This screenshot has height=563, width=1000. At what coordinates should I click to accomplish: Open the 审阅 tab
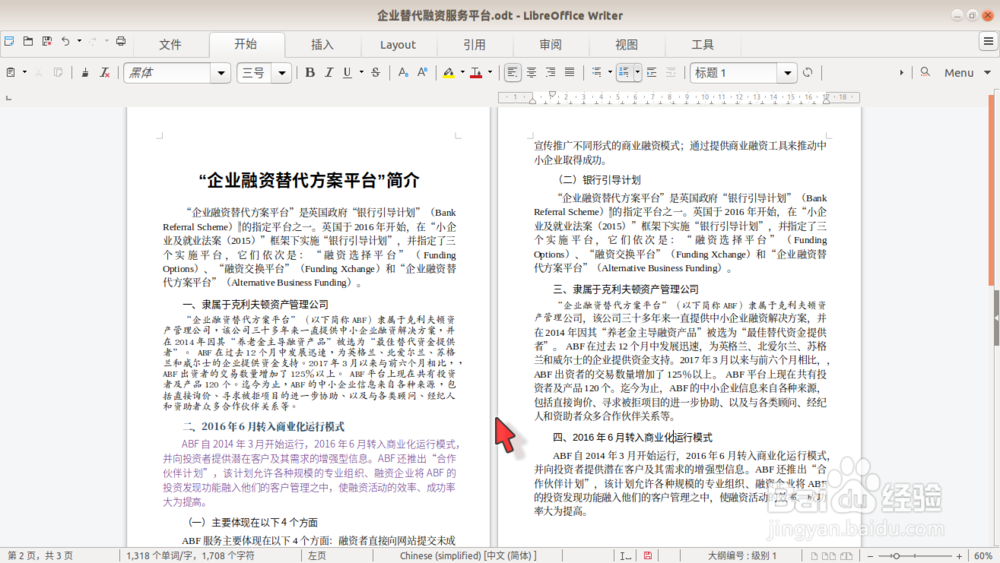click(550, 45)
